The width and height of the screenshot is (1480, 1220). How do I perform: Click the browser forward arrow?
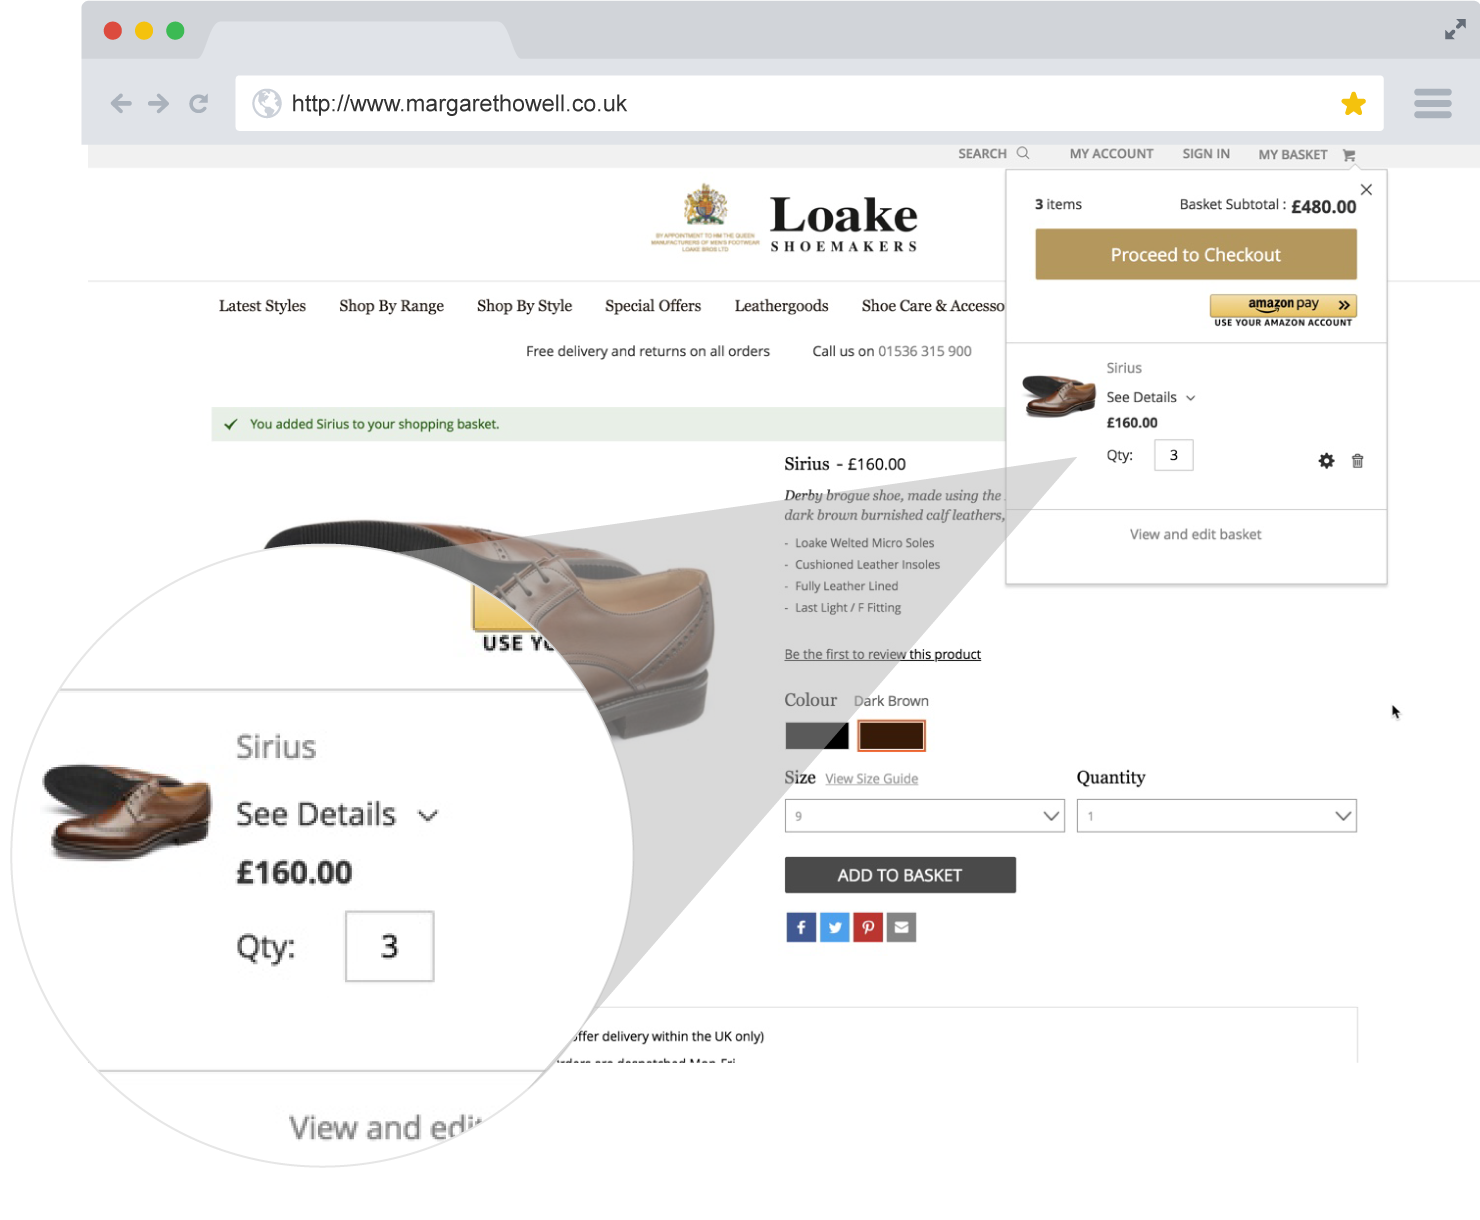(x=158, y=103)
